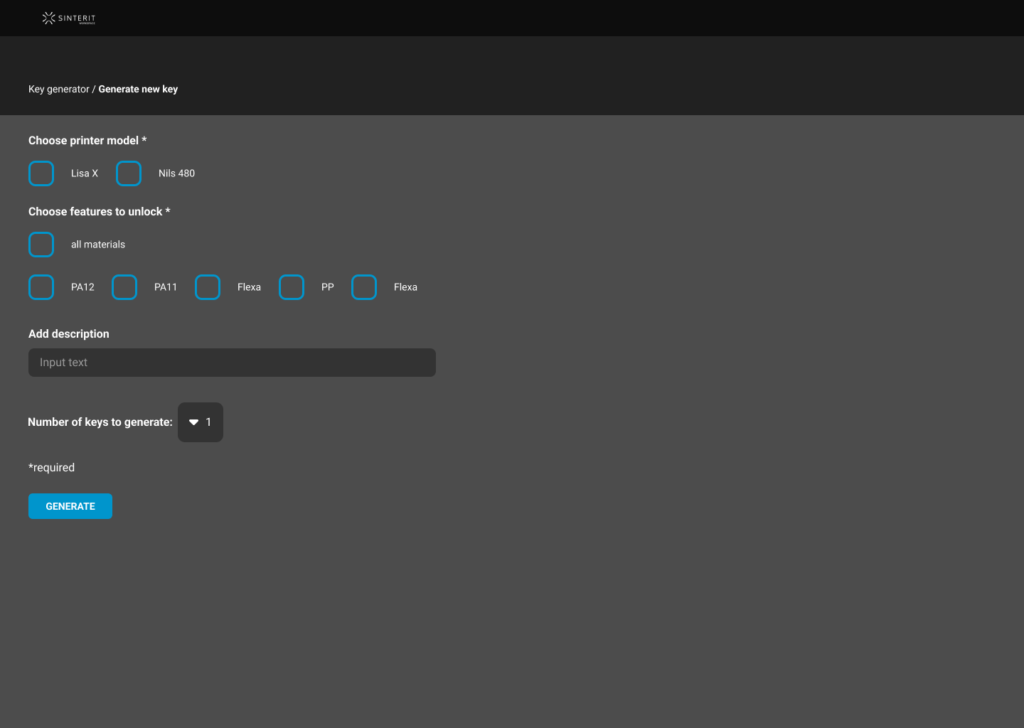This screenshot has width=1024, height=728.
Task: Focus the Add description input field
Action: 232,362
